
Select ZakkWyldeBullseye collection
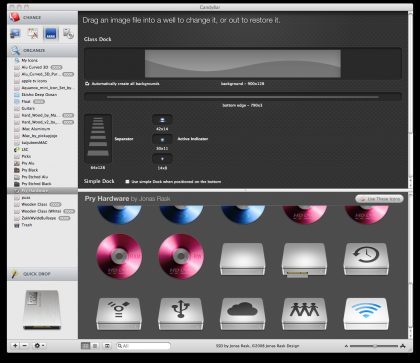pos(42,218)
